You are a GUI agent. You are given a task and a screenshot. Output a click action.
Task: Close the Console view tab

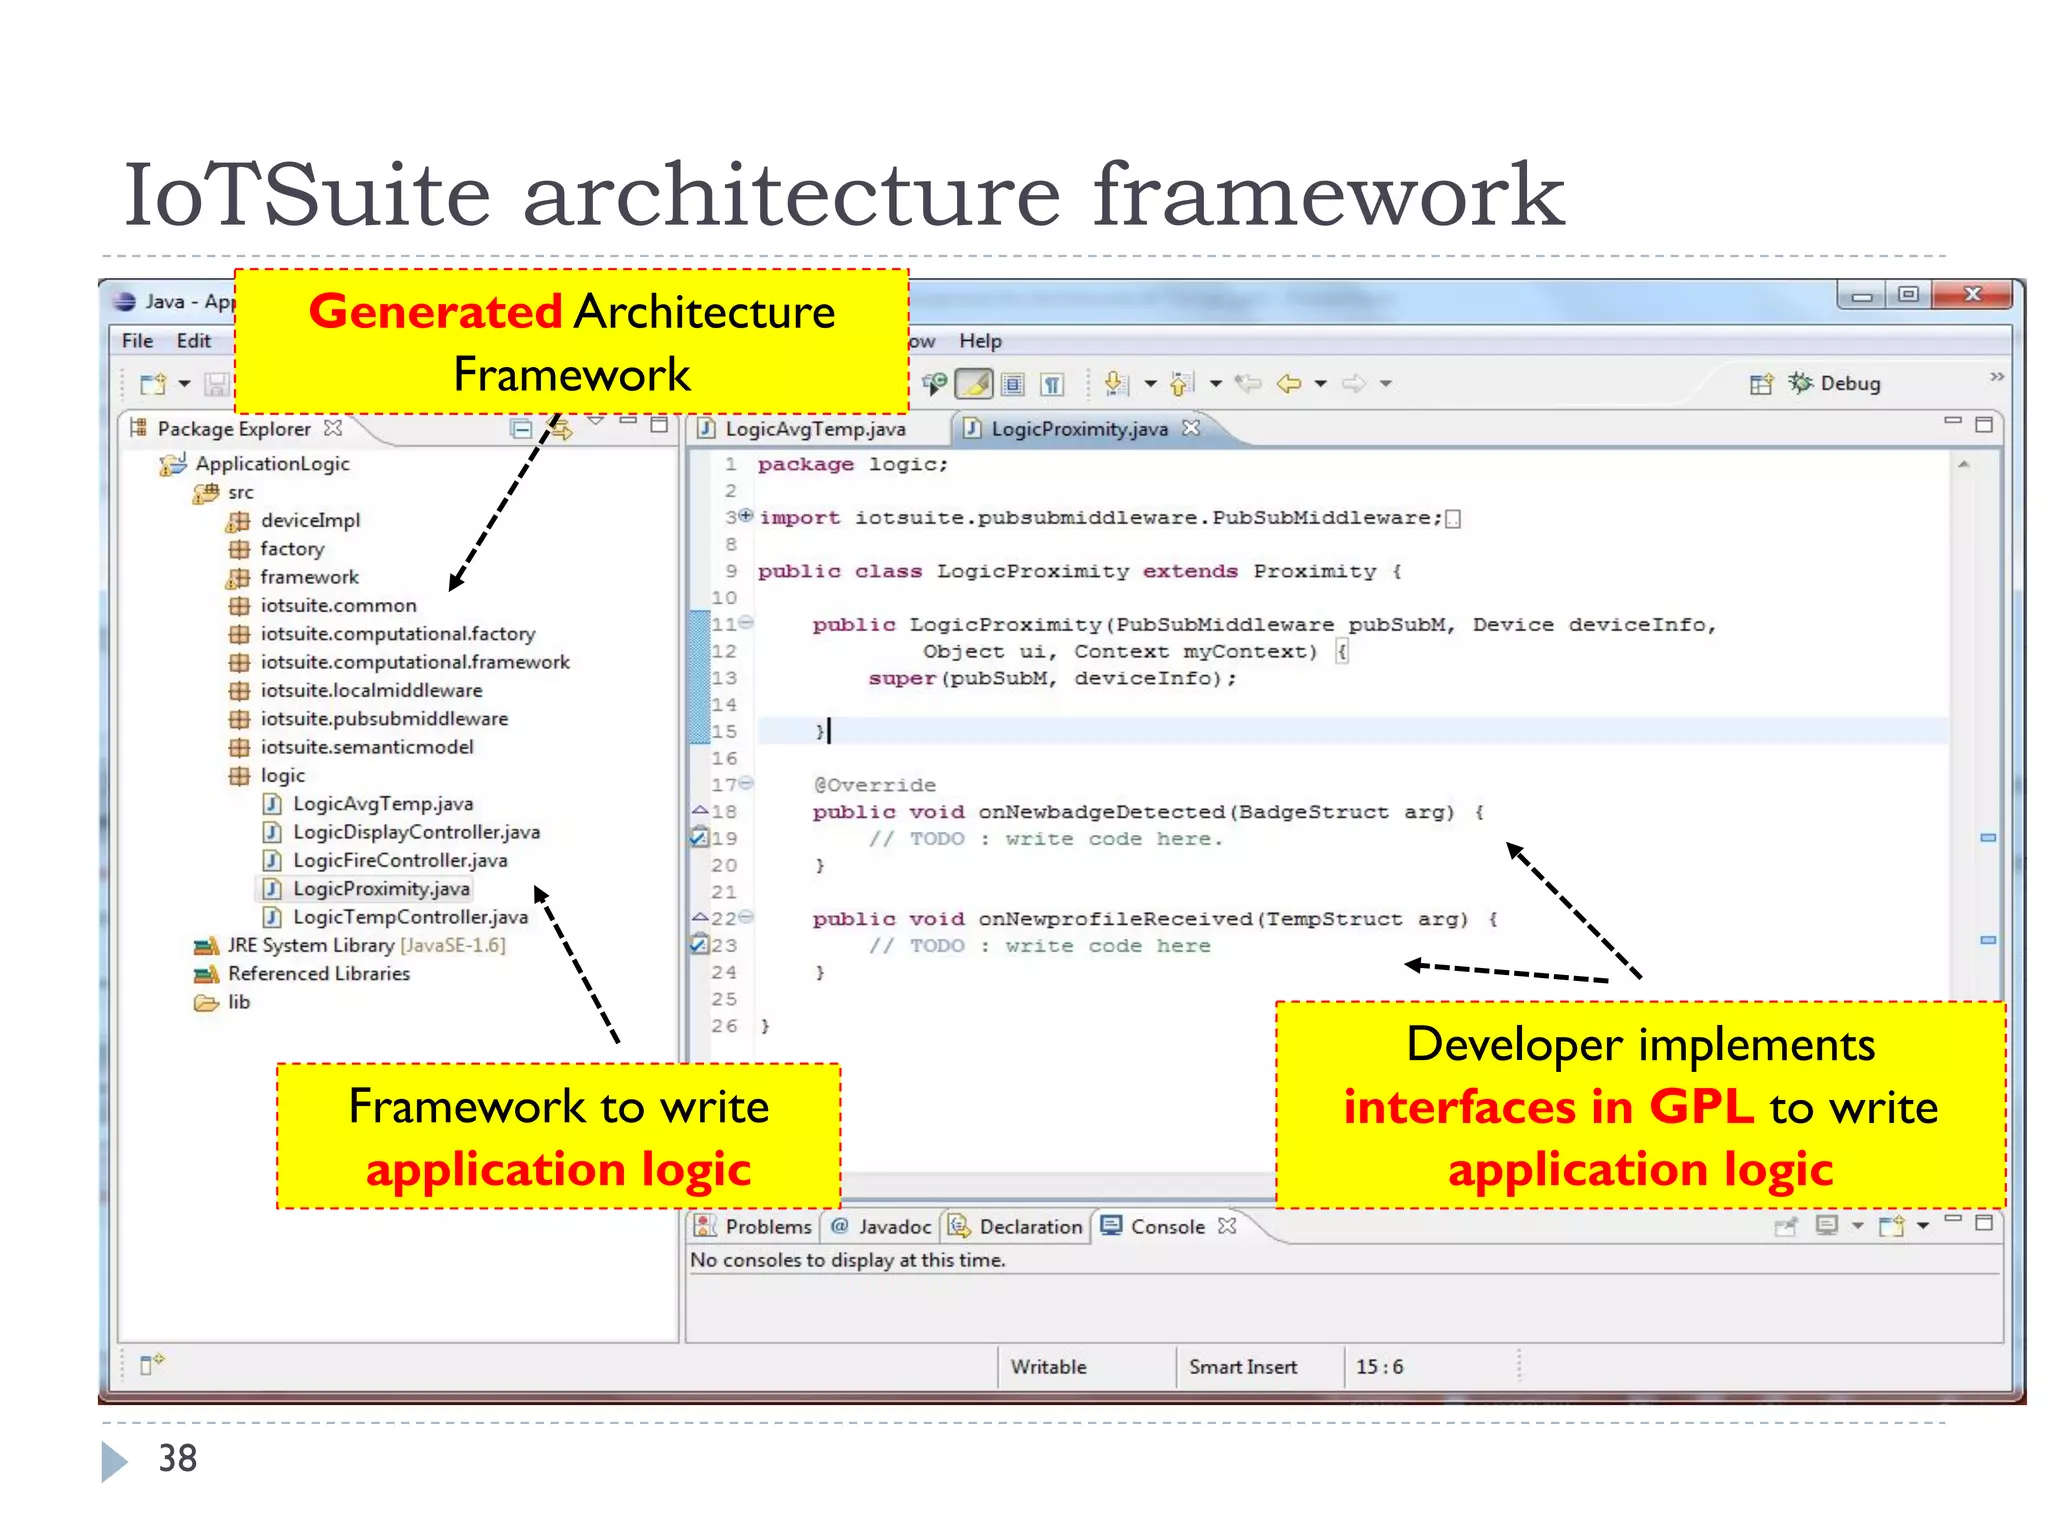1227,1225
